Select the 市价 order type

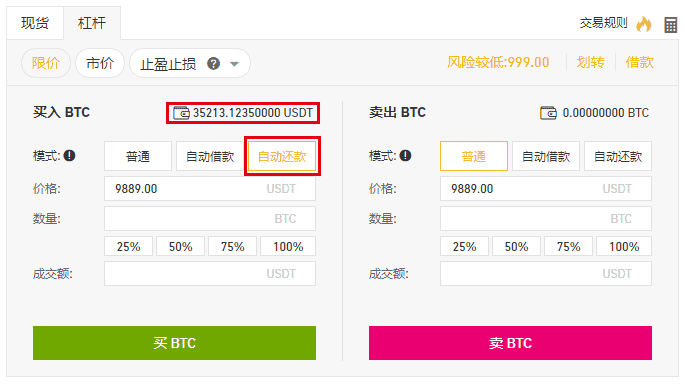click(x=100, y=63)
